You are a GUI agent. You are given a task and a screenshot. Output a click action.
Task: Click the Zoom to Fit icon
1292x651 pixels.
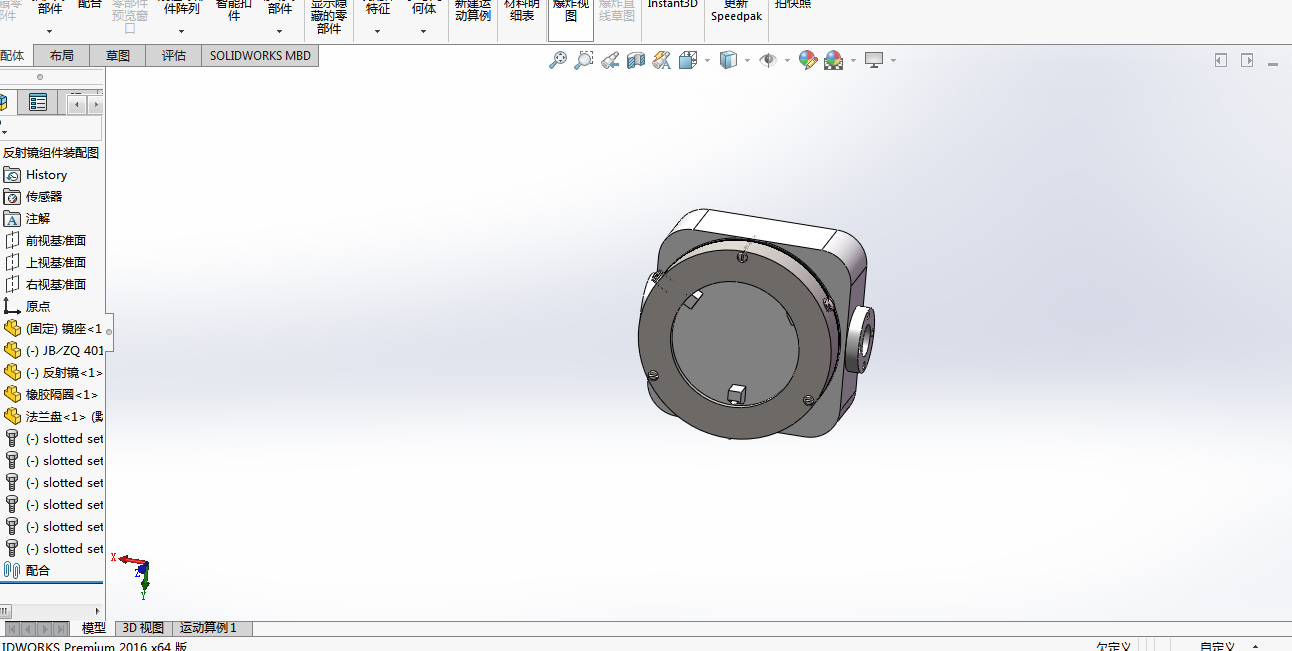(x=558, y=60)
